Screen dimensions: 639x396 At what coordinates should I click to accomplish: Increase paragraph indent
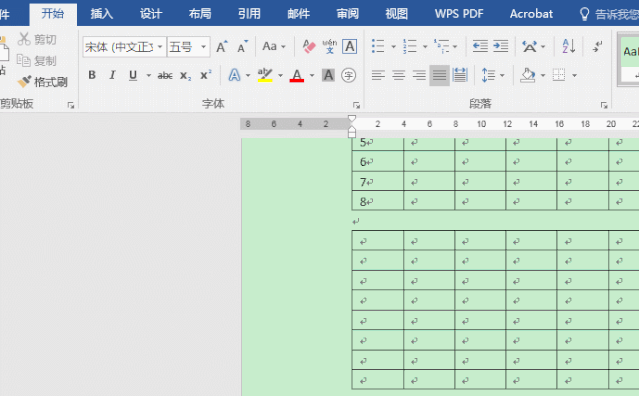[500, 46]
